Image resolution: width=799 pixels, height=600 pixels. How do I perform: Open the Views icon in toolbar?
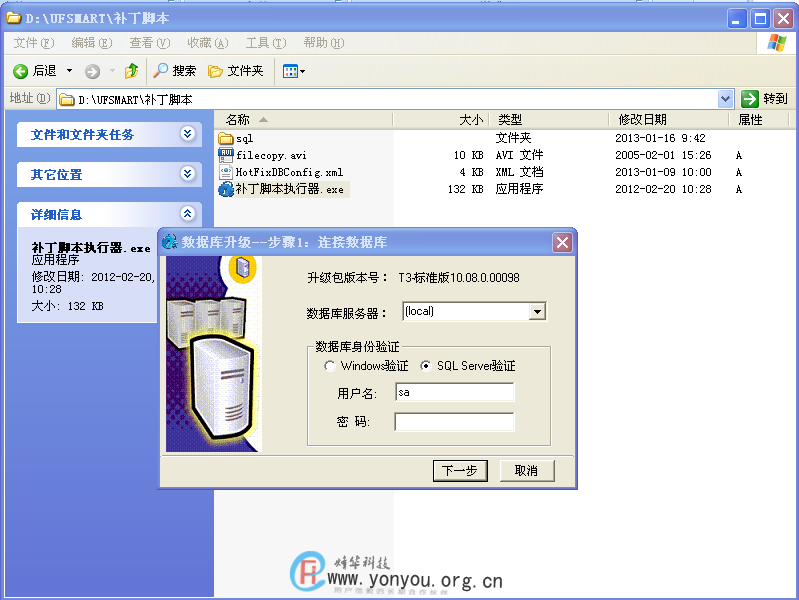point(290,71)
